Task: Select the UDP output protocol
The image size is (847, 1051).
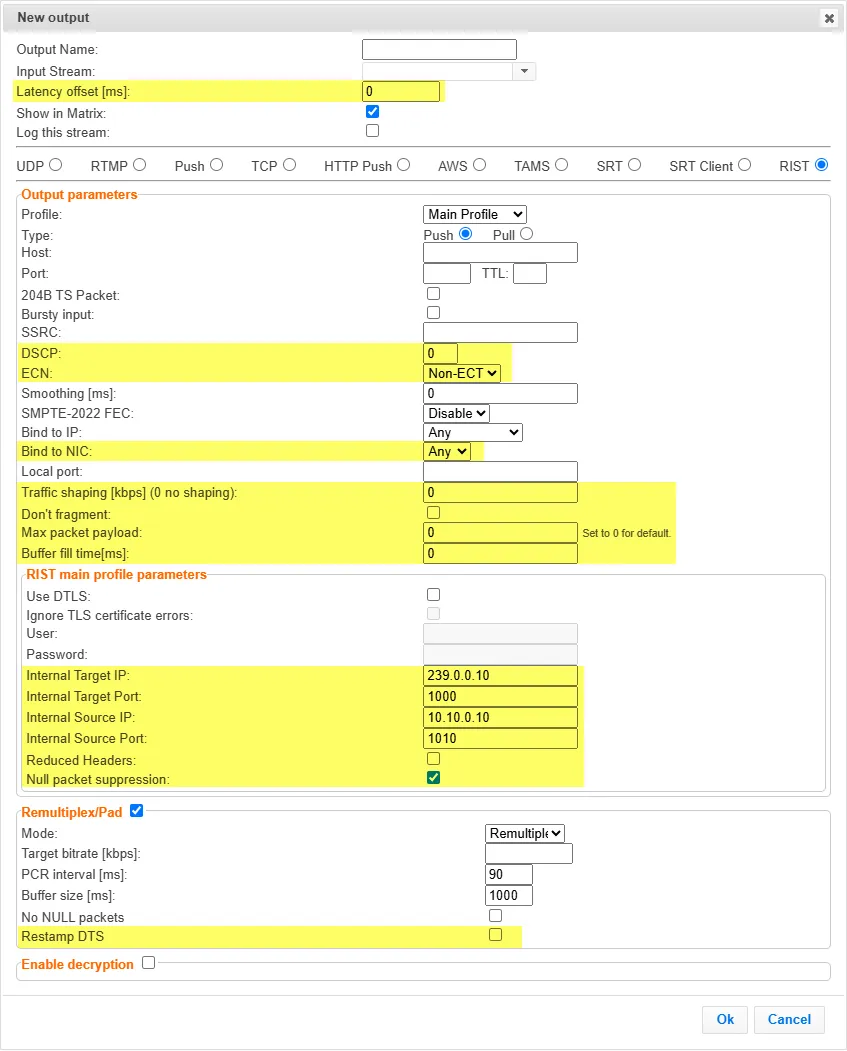Action: pyautogui.click(x=56, y=165)
